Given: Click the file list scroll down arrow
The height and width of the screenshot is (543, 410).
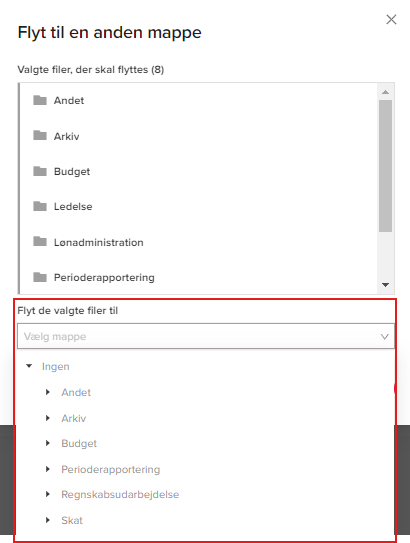Looking at the screenshot, I should click(x=385, y=285).
